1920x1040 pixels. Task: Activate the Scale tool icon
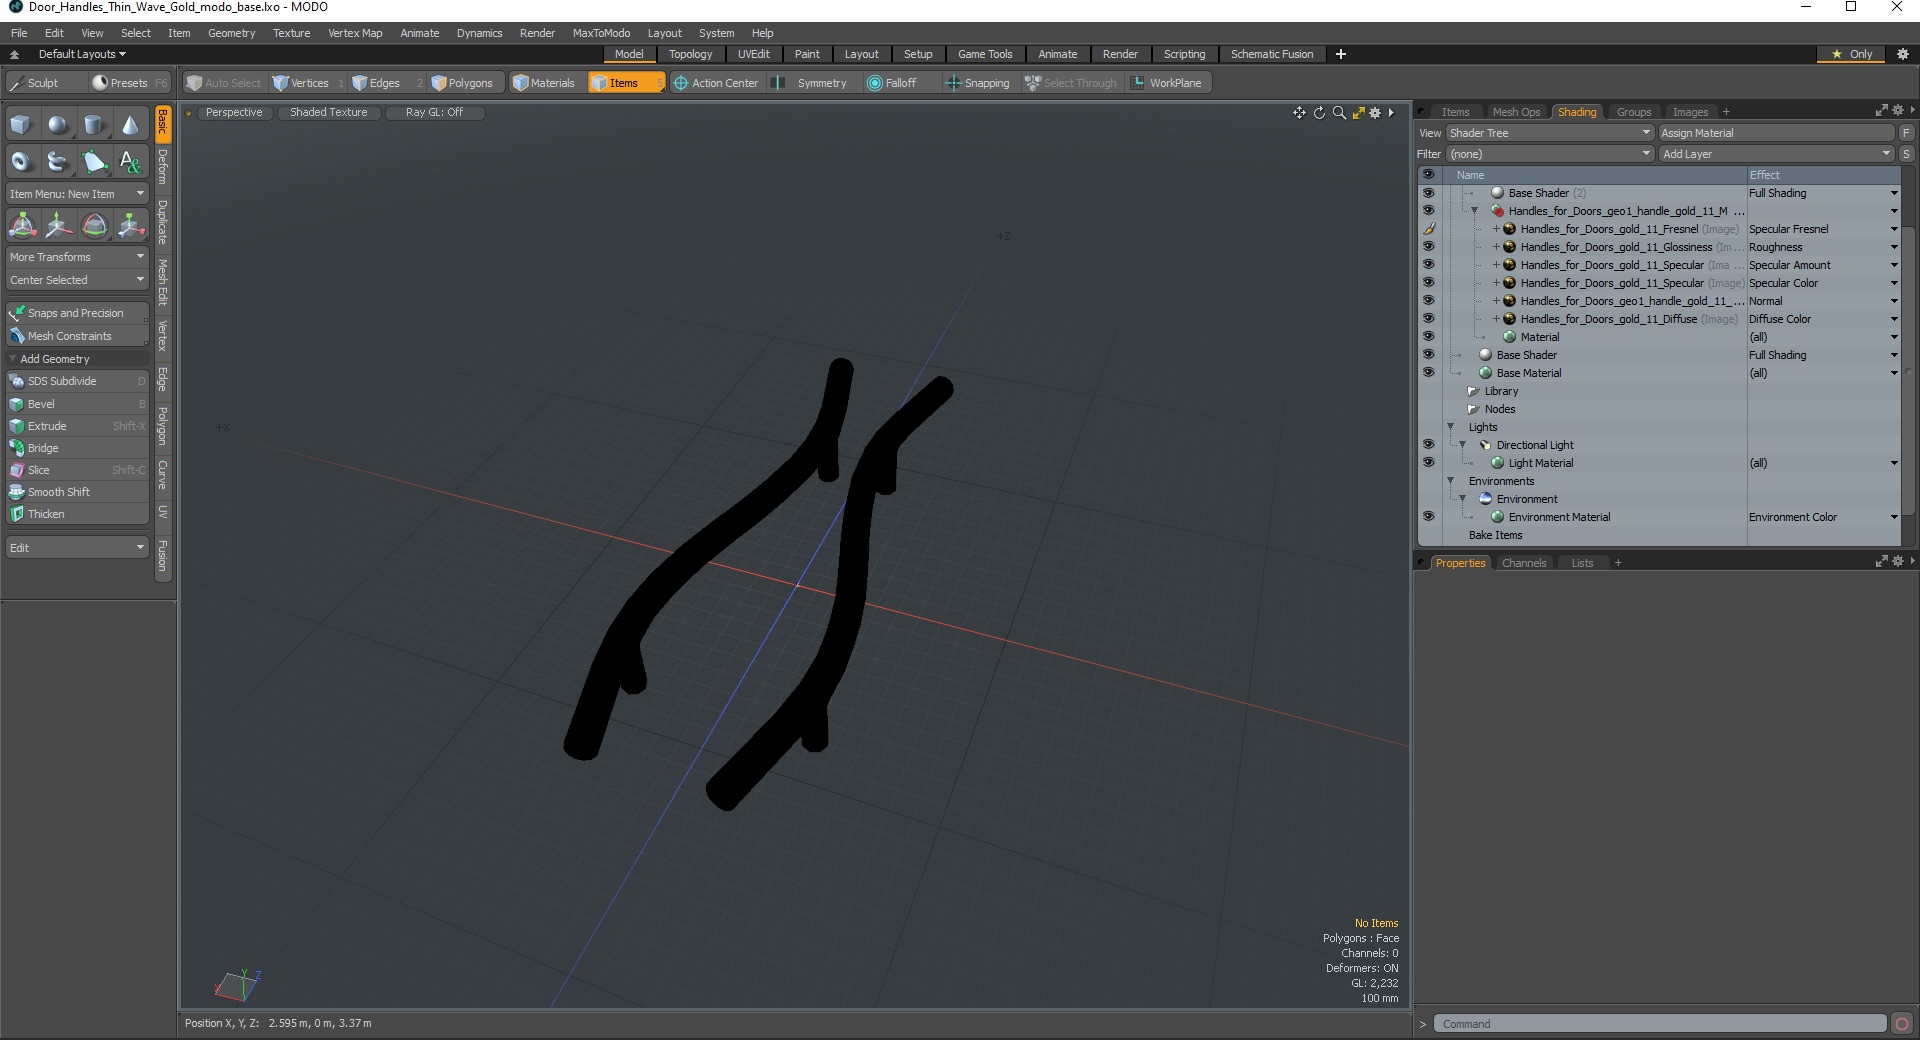point(130,226)
